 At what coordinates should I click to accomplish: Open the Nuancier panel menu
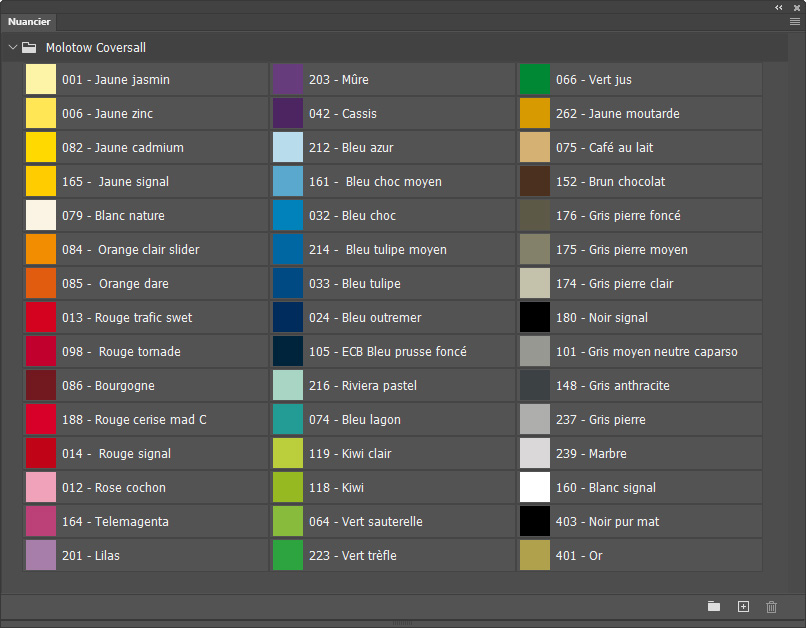pos(794,22)
